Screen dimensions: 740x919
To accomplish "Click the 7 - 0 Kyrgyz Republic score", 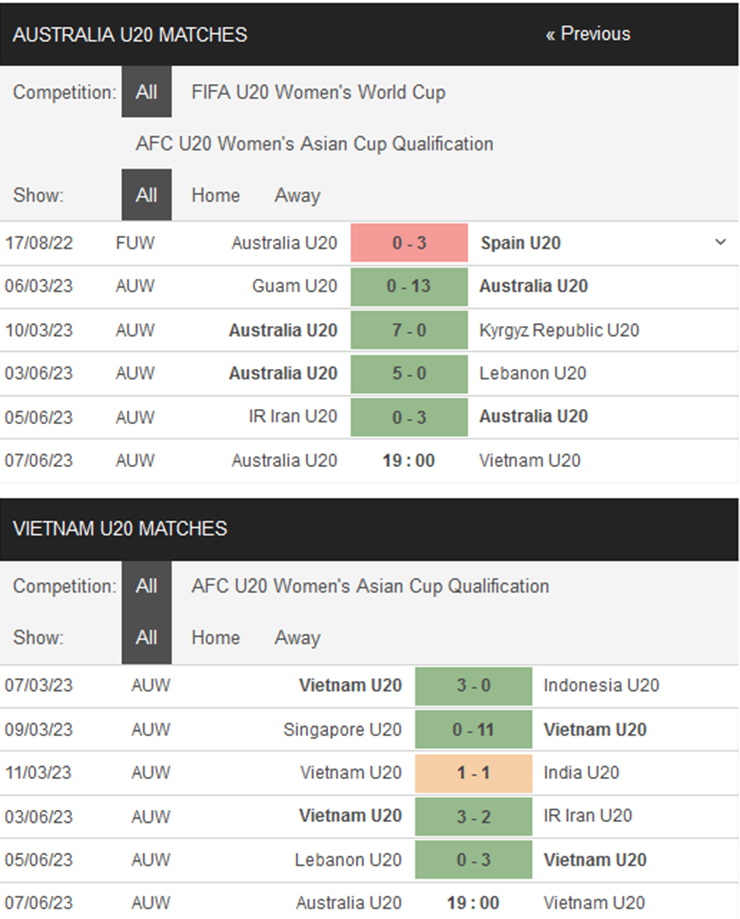I will coord(409,330).
